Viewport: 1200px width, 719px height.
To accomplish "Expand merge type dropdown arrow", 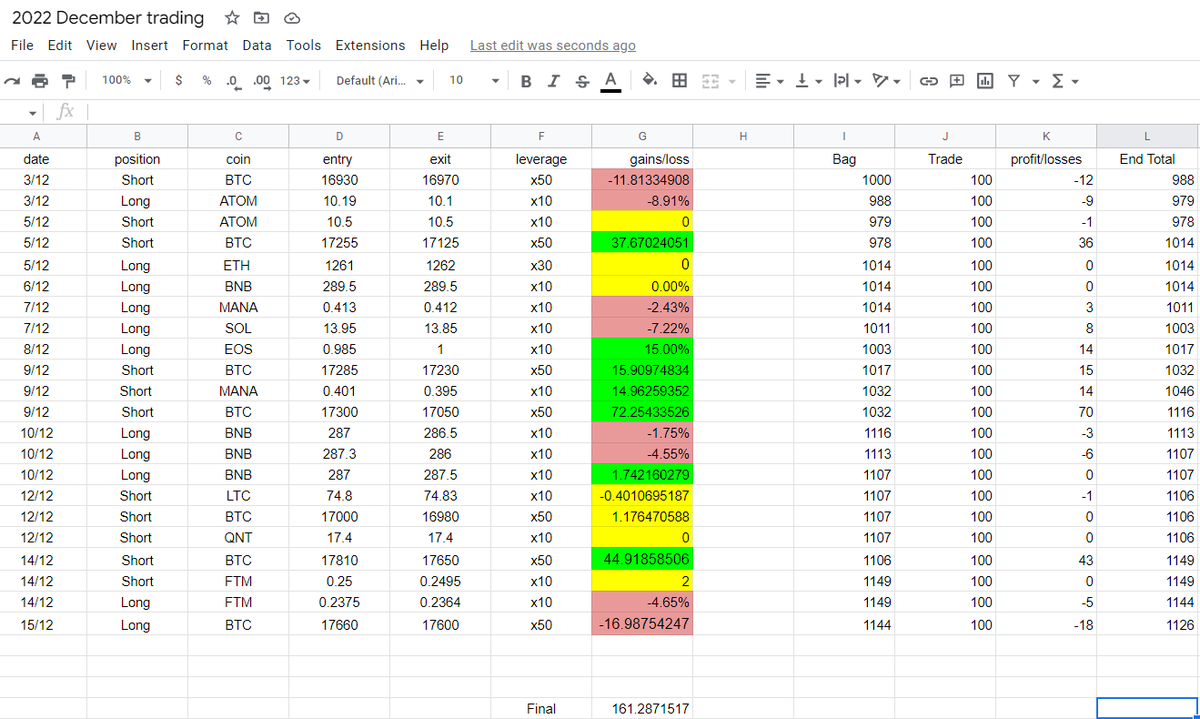I will 732,80.
